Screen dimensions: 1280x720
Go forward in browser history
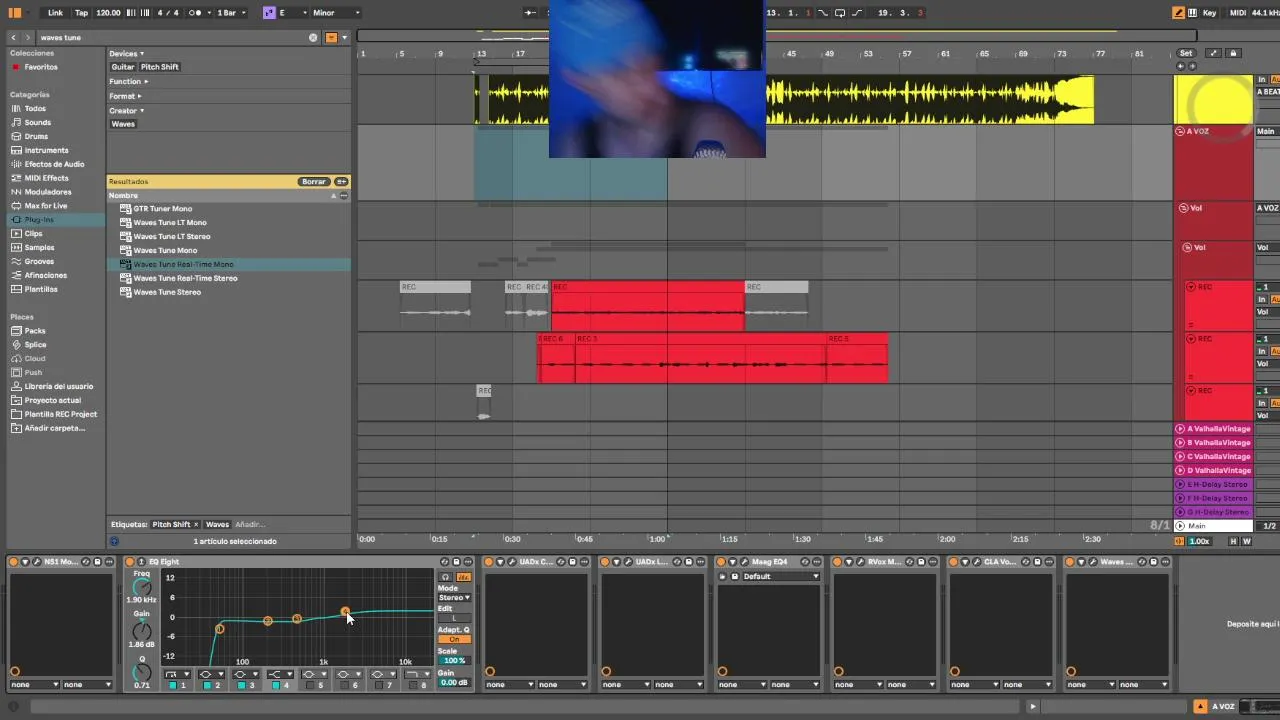coord(27,37)
